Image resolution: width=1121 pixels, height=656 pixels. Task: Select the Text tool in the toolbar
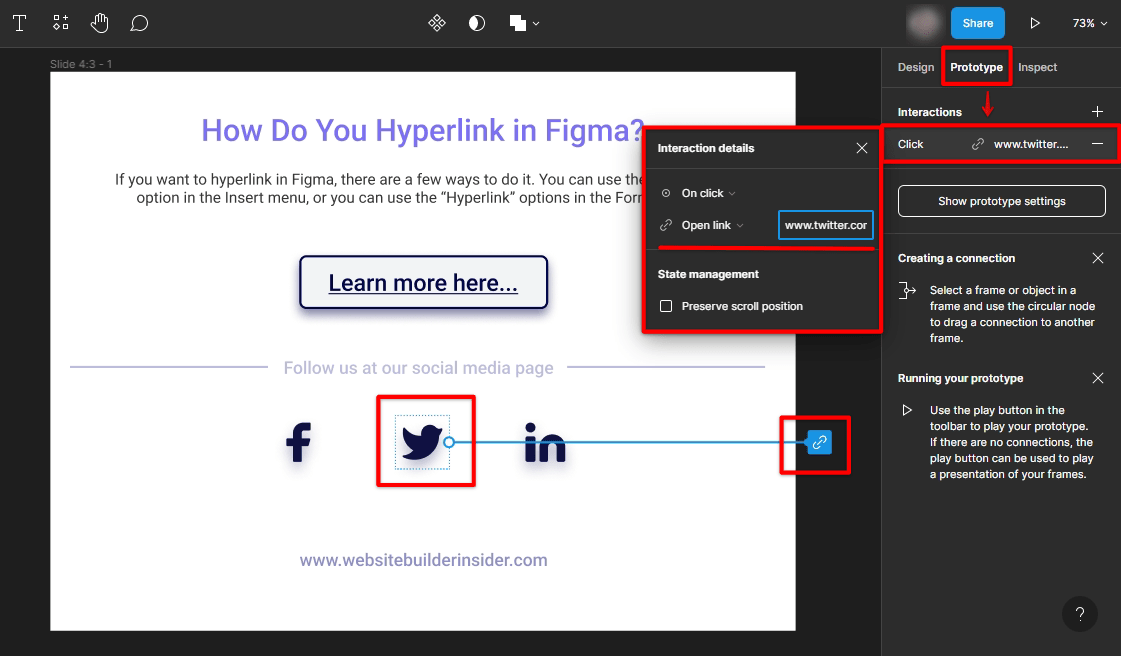pos(19,22)
